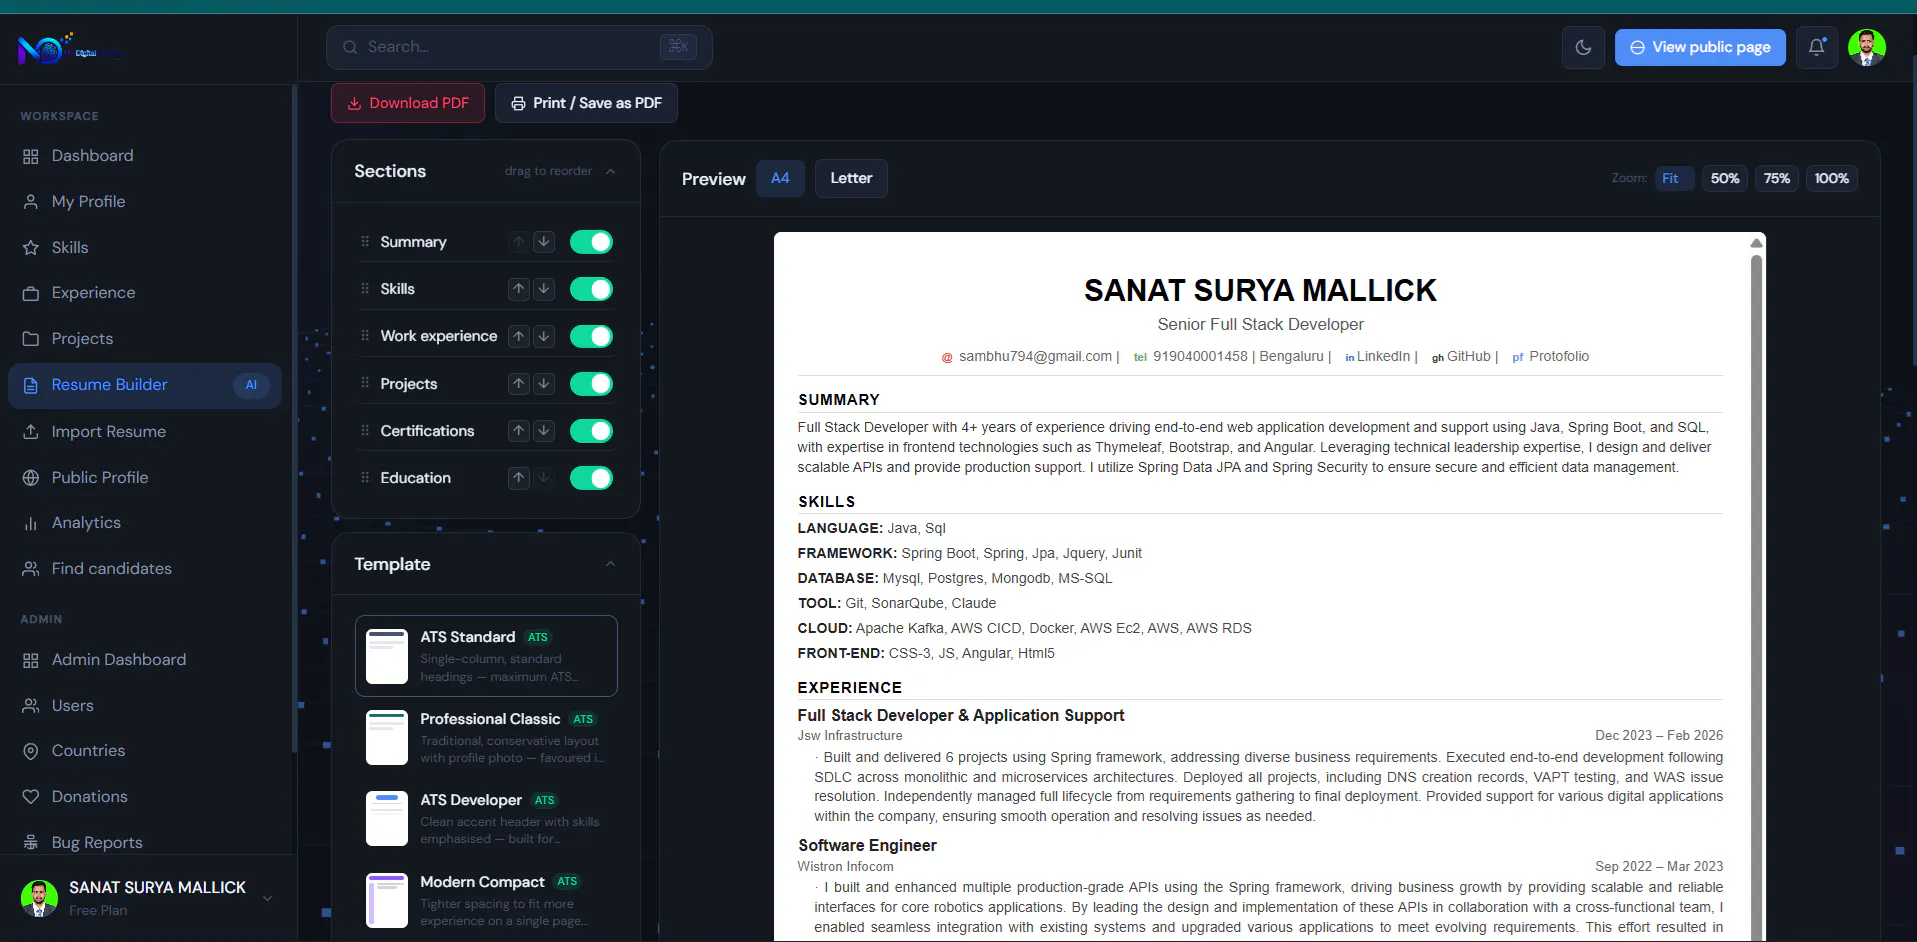The image size is (1917, 942).
Task: Go to My Profile page
Action: 145,202
